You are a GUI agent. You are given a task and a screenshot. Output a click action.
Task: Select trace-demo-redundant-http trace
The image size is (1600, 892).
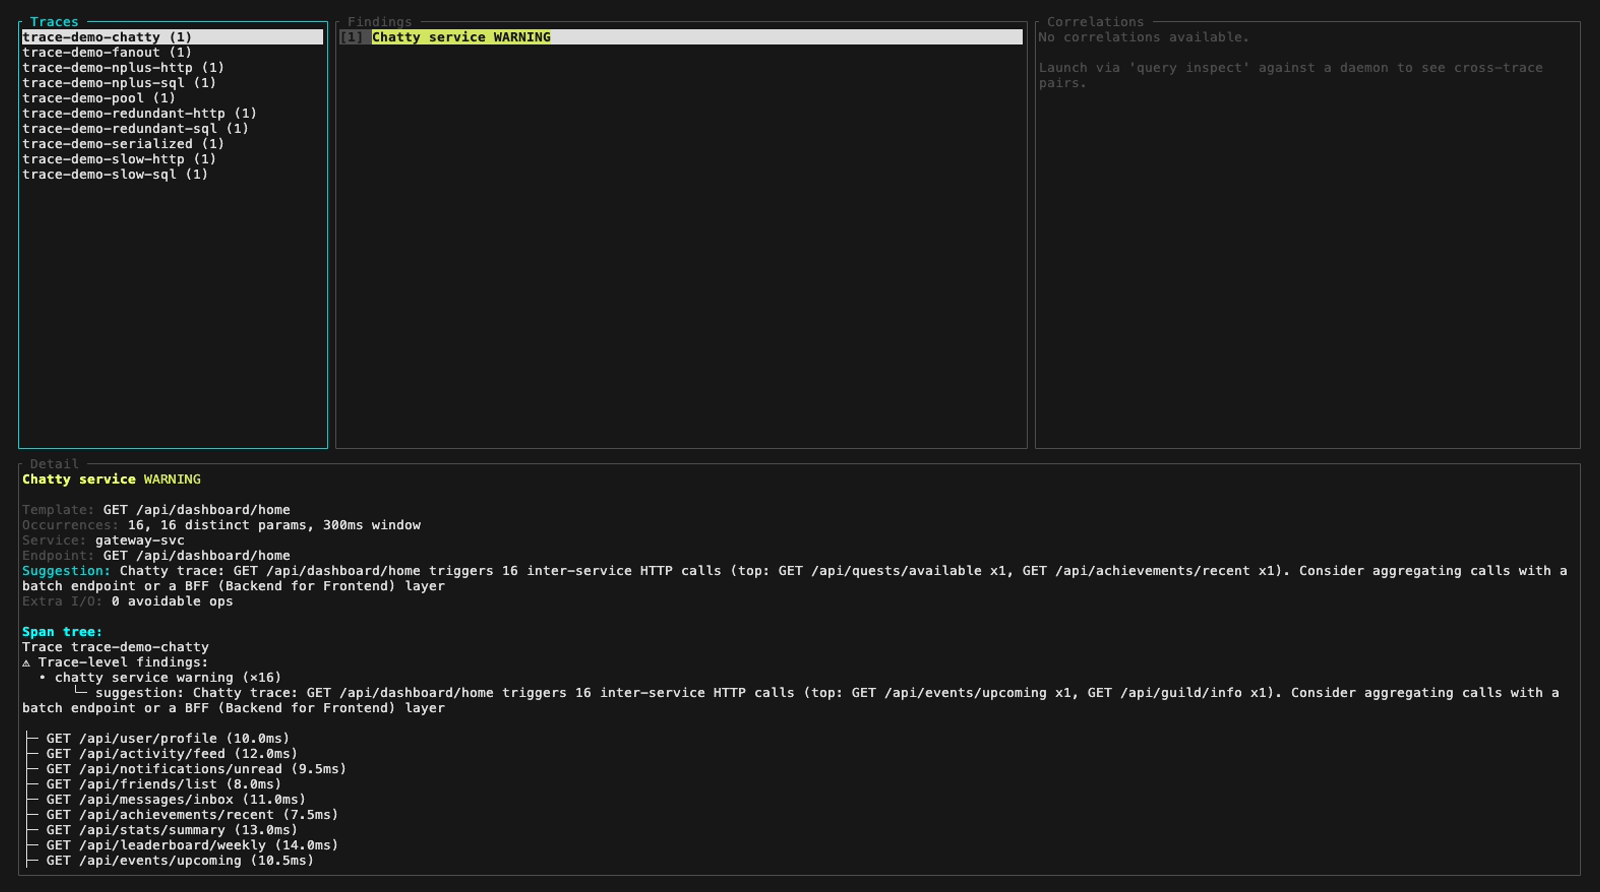pyautogui.click(x=139, y=113)
